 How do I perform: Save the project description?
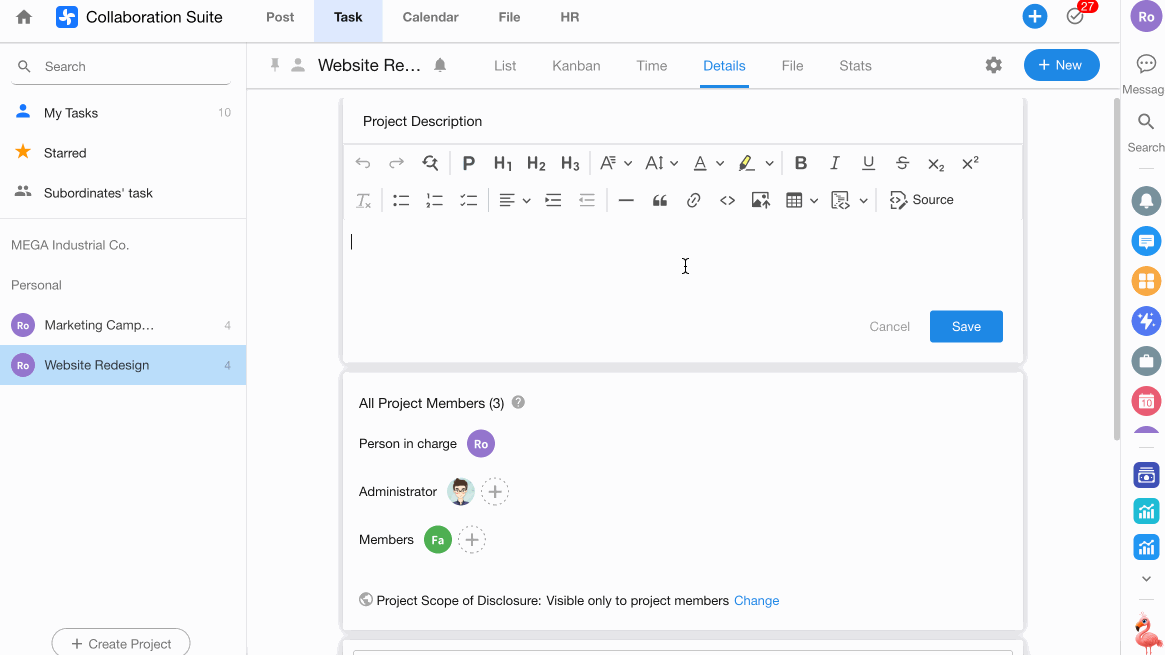click(965, 326)
